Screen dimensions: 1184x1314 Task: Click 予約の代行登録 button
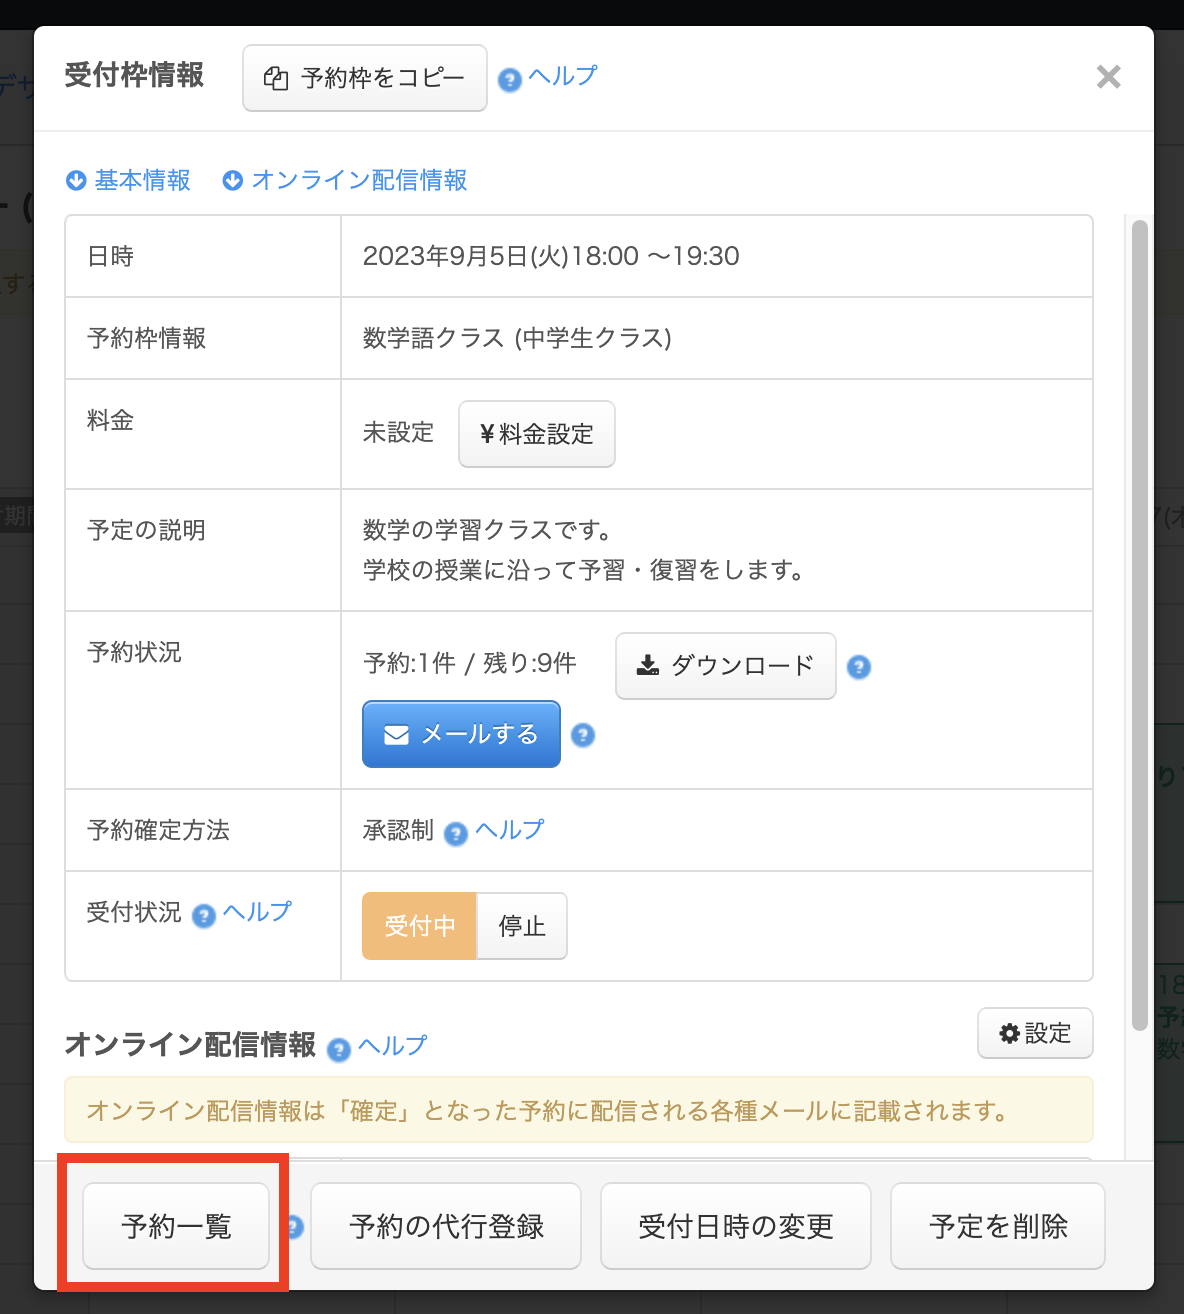click(446, 1226)
